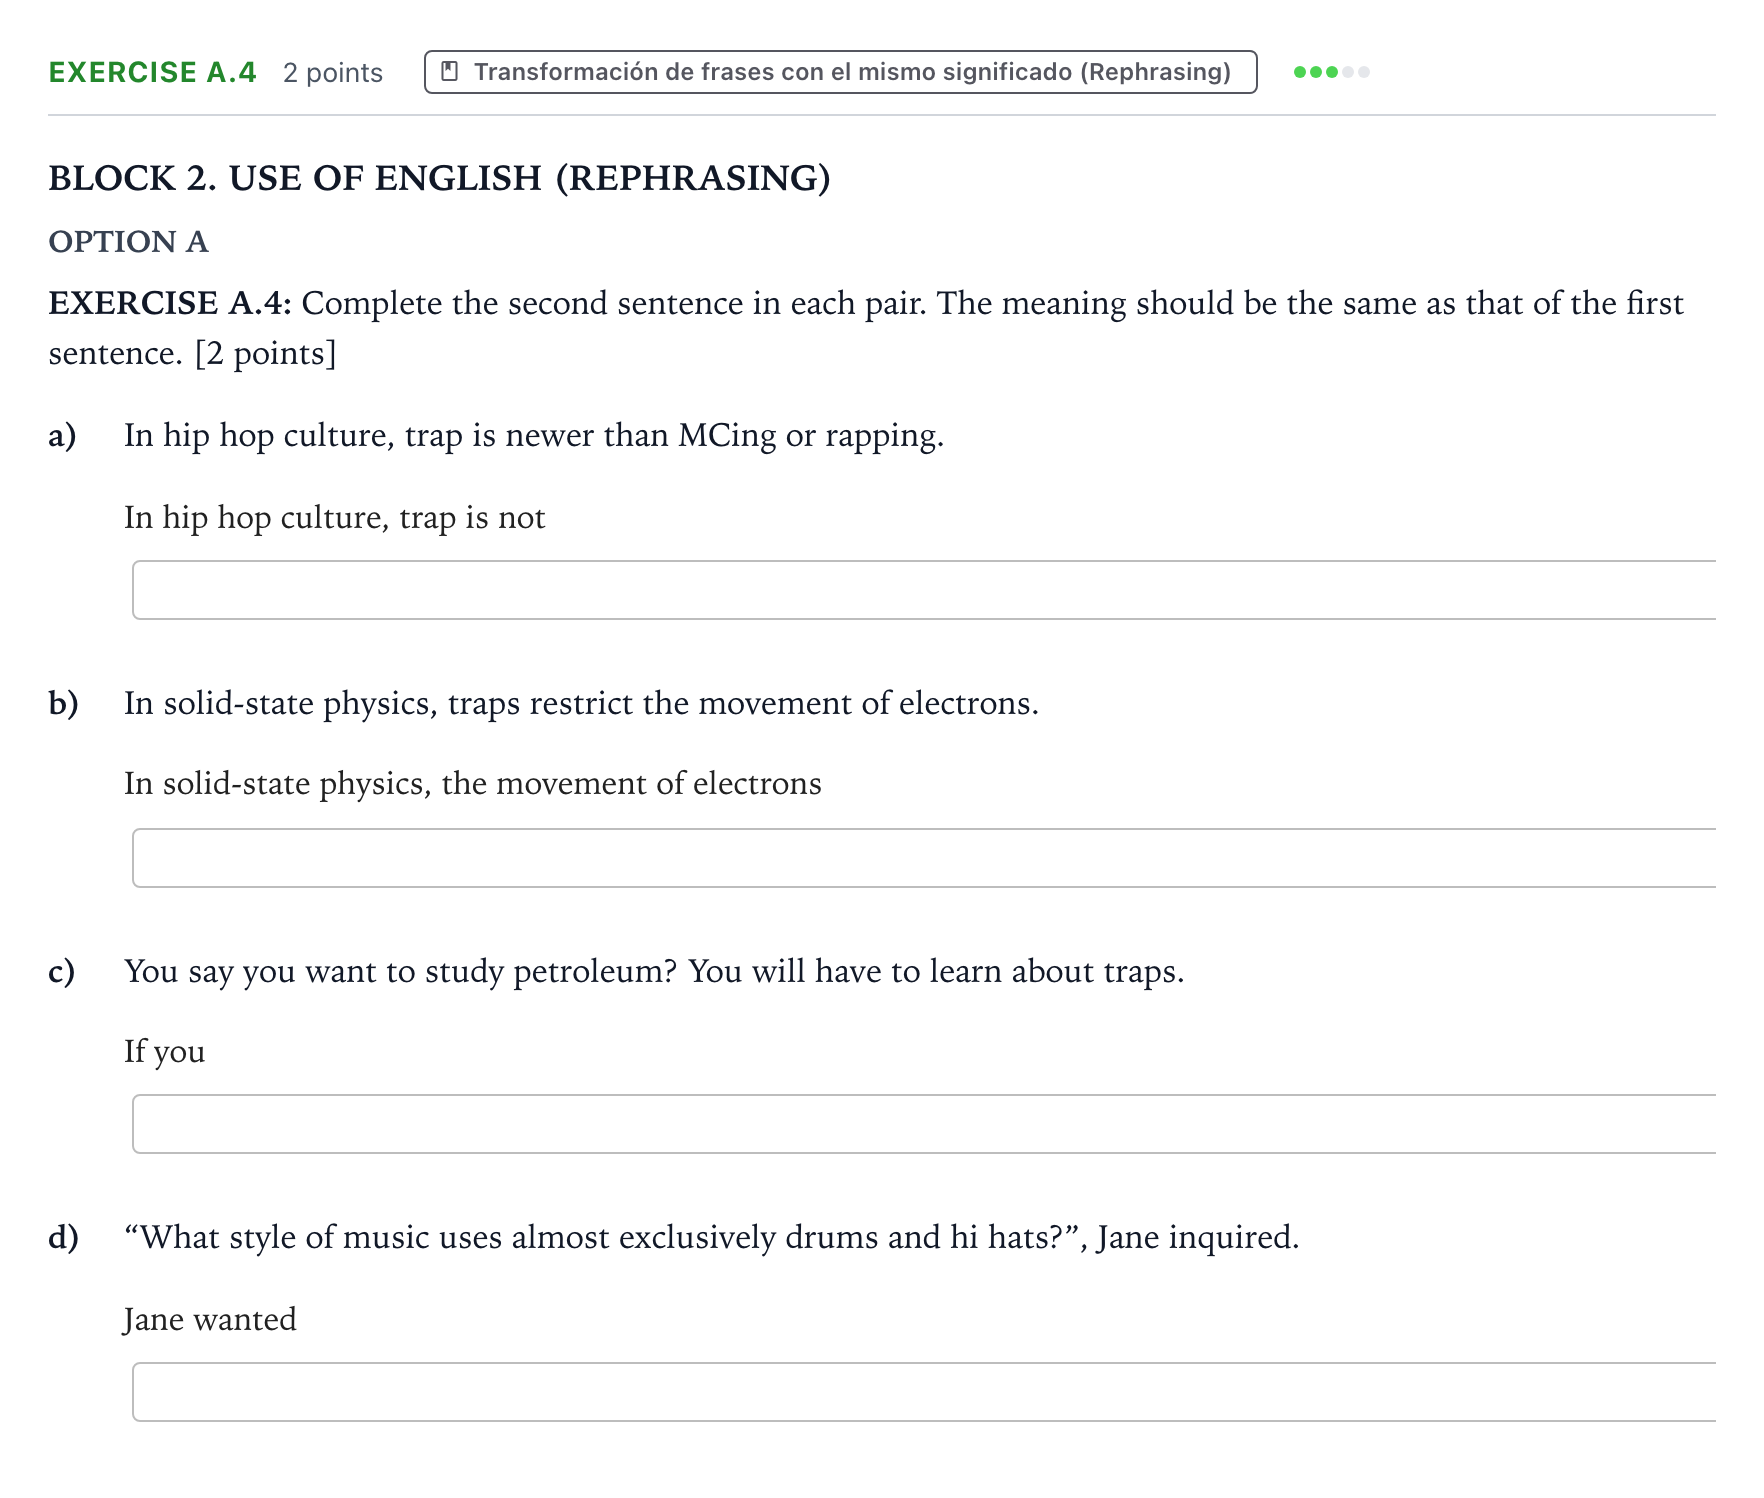1764x1498 pixels.
Task: Click answer field for sentence a) trap is not
Action: (x=924, y=590)
